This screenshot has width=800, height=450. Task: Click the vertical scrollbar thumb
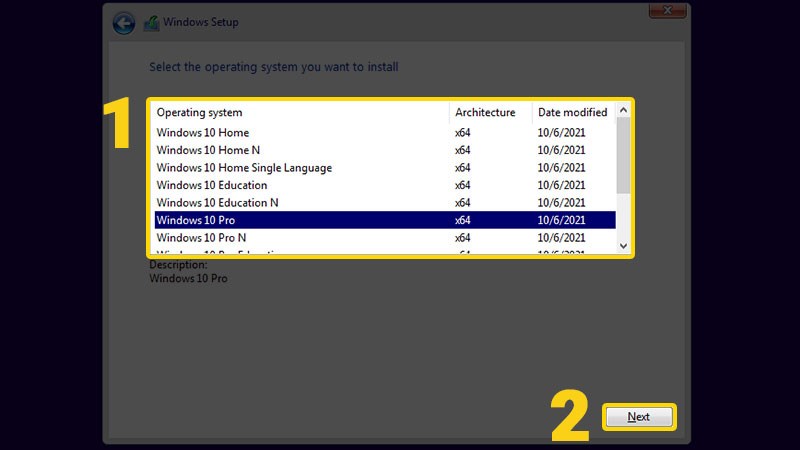tap(623, 156)
